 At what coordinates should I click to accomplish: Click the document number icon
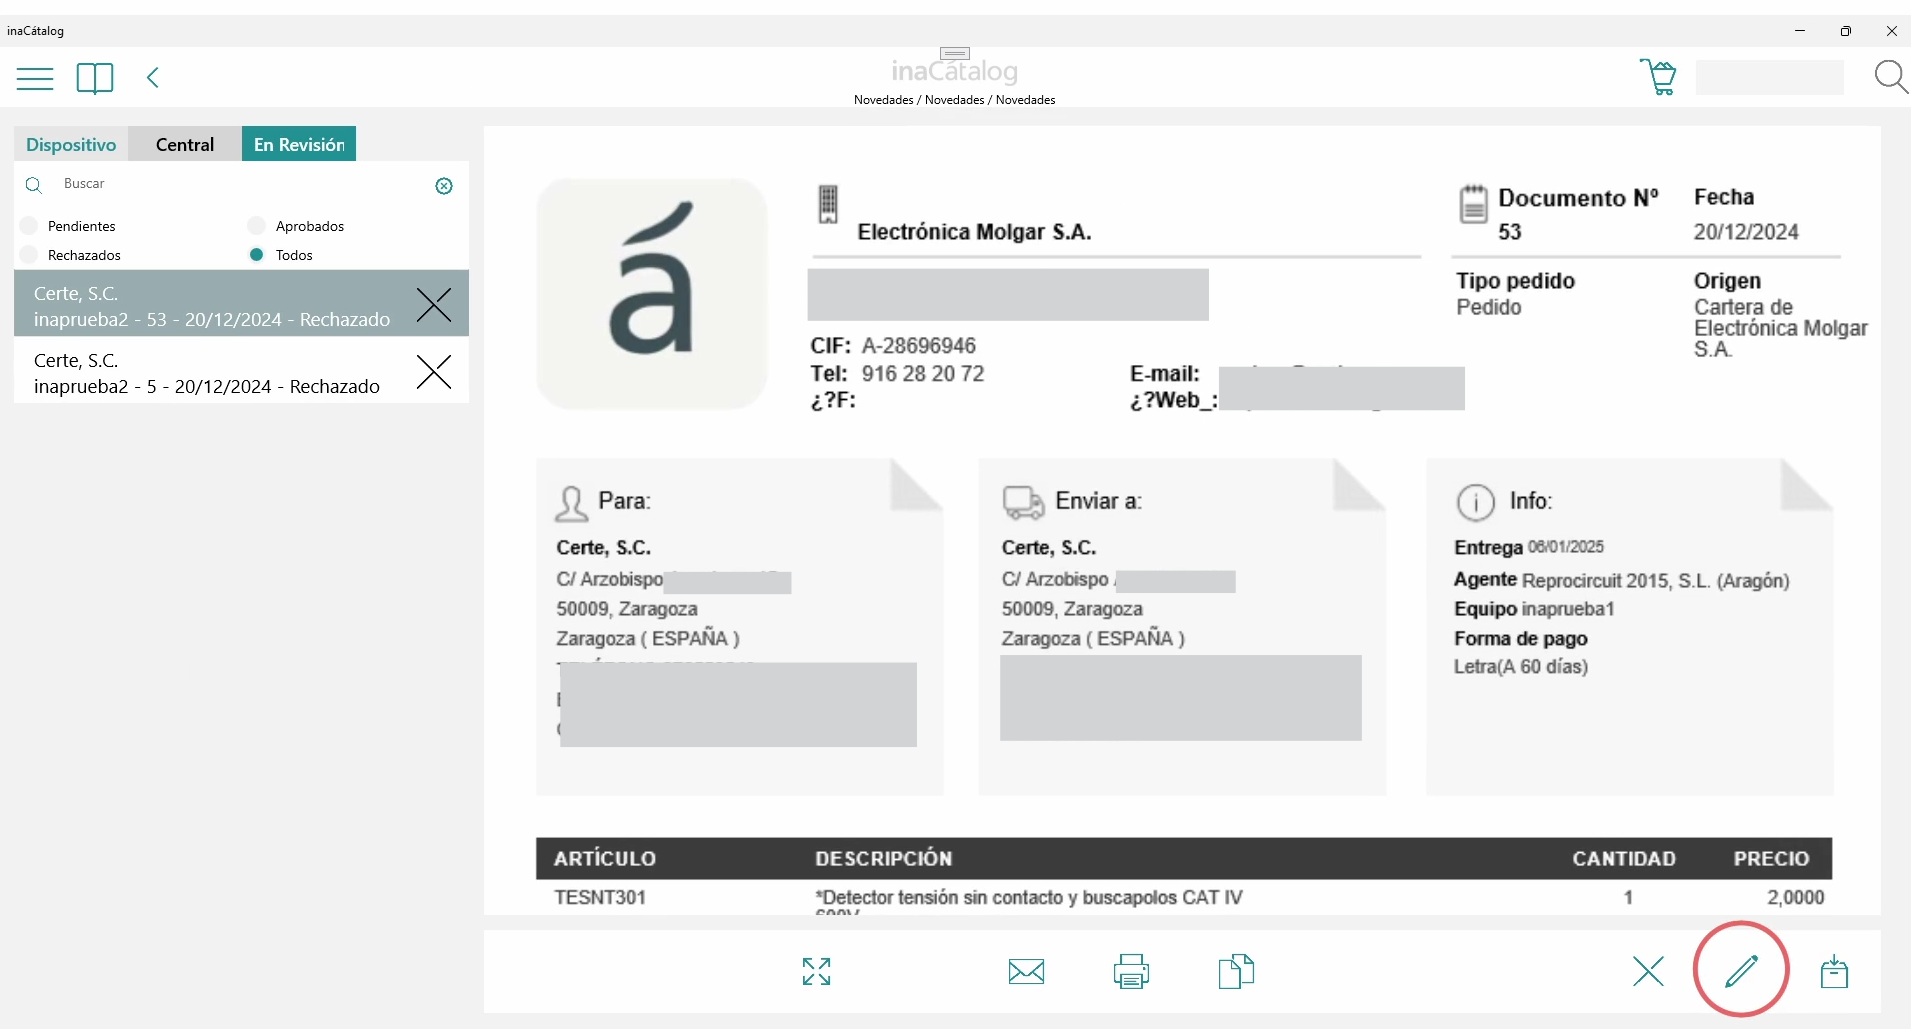1473,204
